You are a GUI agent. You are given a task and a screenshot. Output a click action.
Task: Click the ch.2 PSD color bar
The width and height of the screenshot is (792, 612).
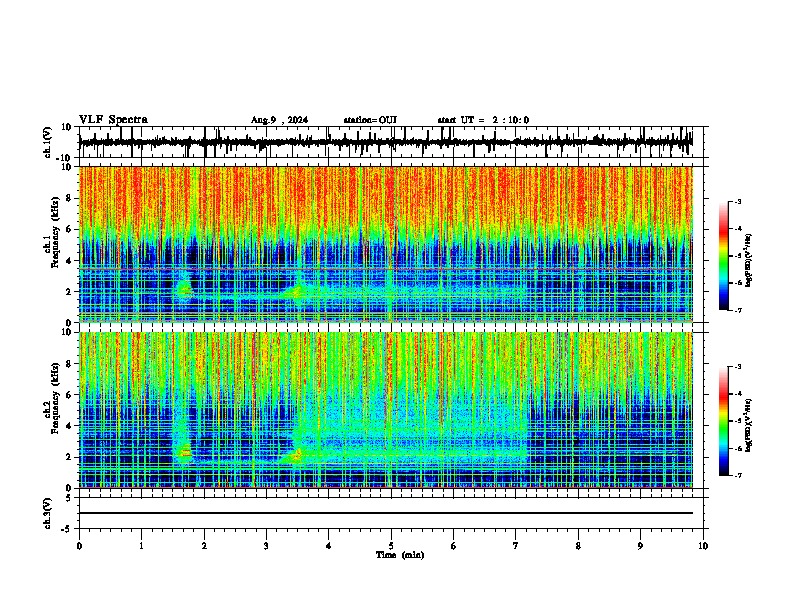724,421
